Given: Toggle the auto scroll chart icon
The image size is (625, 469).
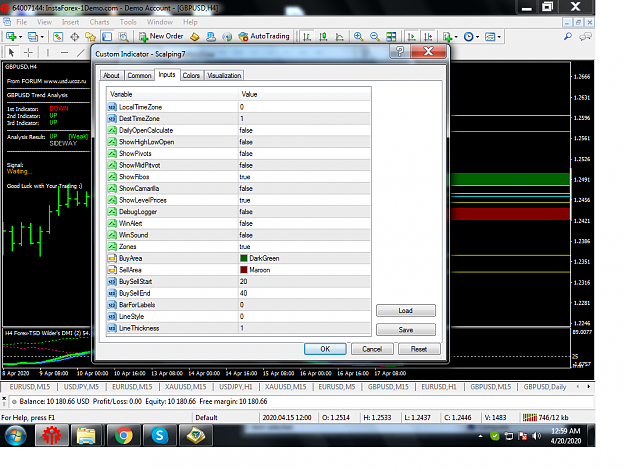Looking at the screenshot, I should pyautogui.click(x=411, y=37).
